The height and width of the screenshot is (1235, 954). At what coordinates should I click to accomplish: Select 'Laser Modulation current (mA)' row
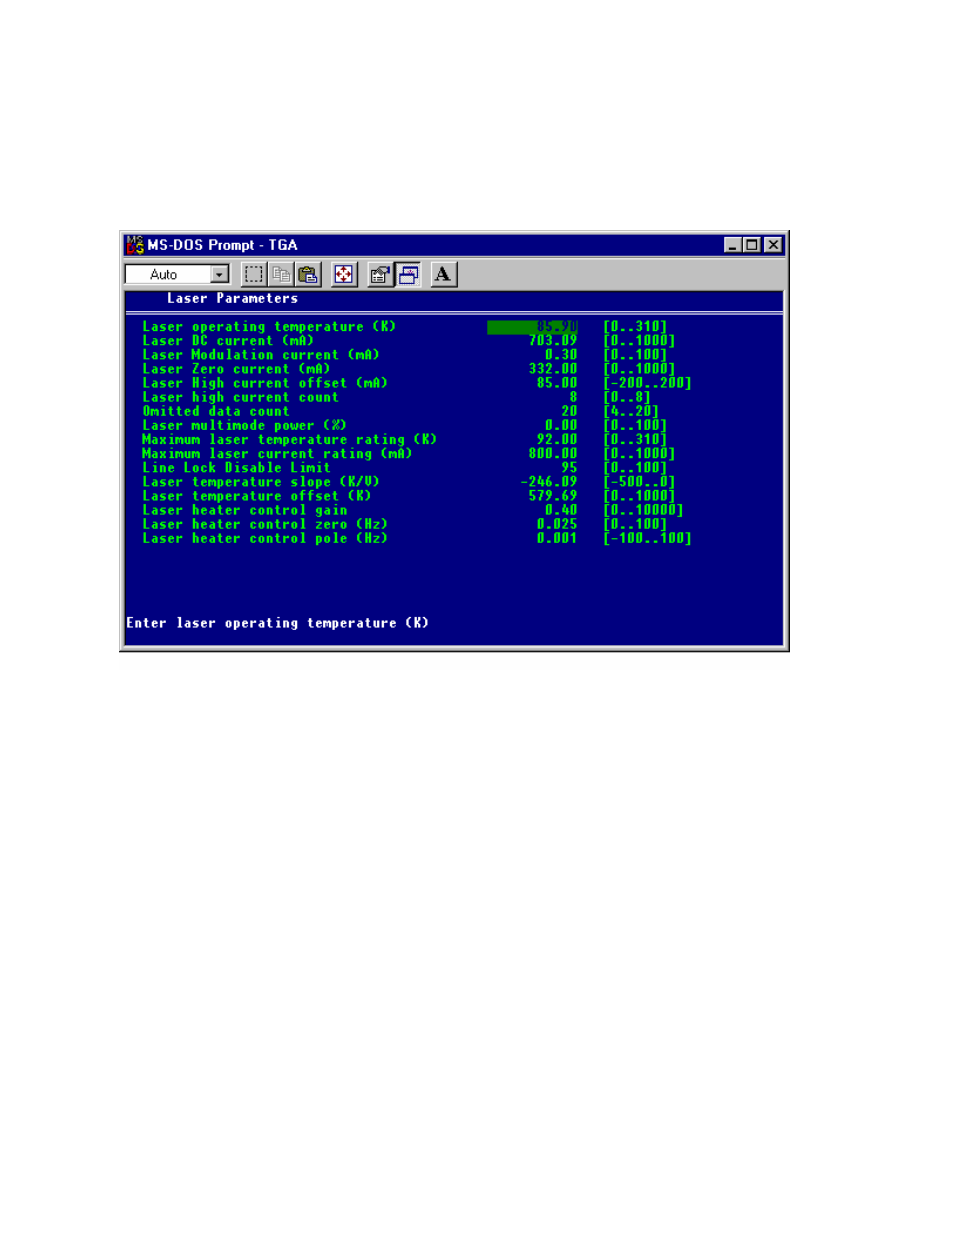tap(404, 355)
